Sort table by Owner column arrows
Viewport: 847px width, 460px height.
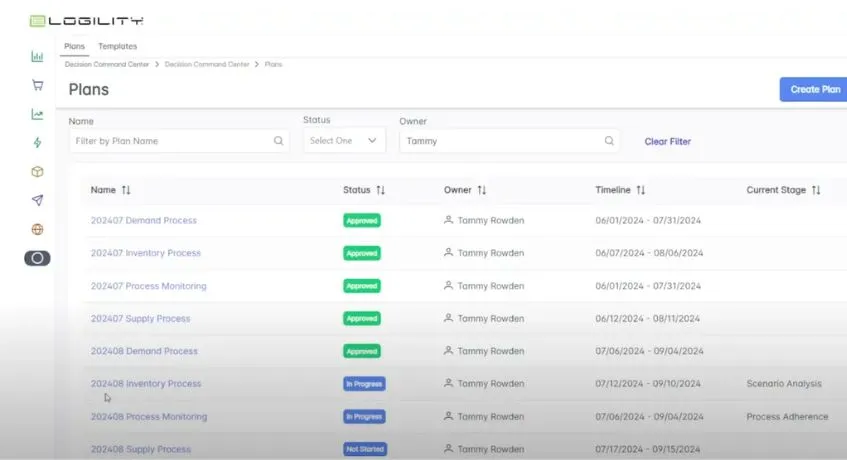(482, 190)
